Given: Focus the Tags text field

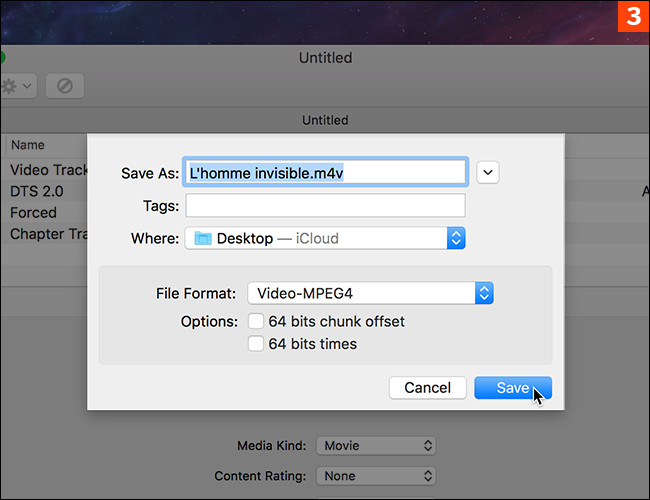Looking at the screenshot, I should (x=325, y=205).
